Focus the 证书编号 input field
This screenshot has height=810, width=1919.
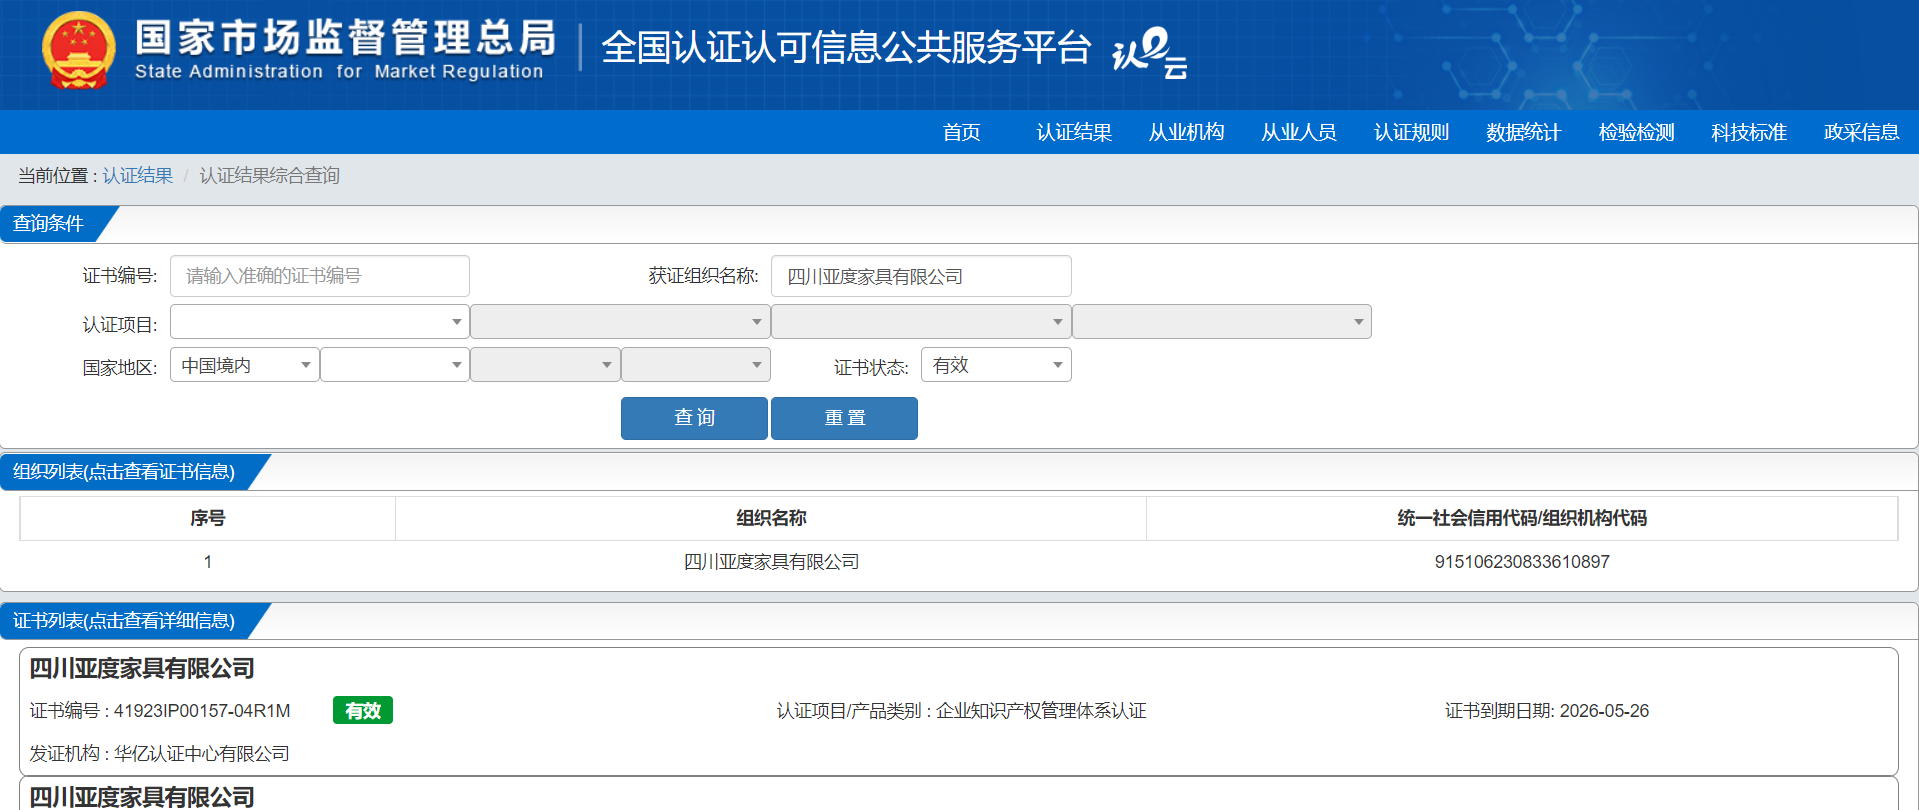[x=320, y=276]
